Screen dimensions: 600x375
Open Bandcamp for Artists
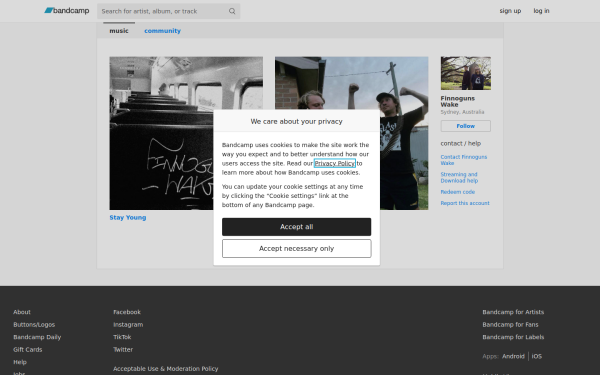point(513,312)
